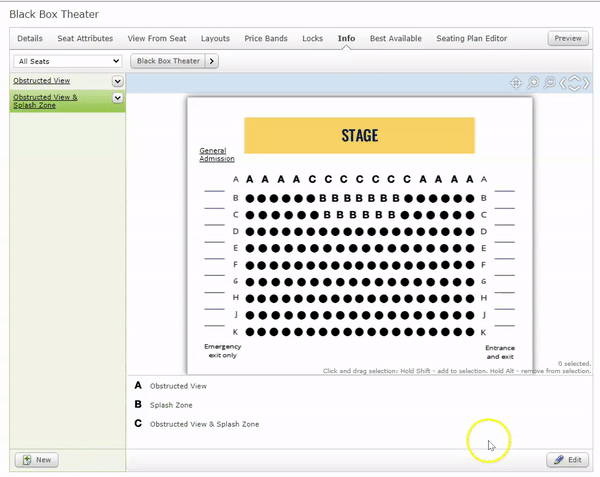Viewport: 600px width, 477px height.
Task: Create a new info item with New
Action: tap(37, 460)
